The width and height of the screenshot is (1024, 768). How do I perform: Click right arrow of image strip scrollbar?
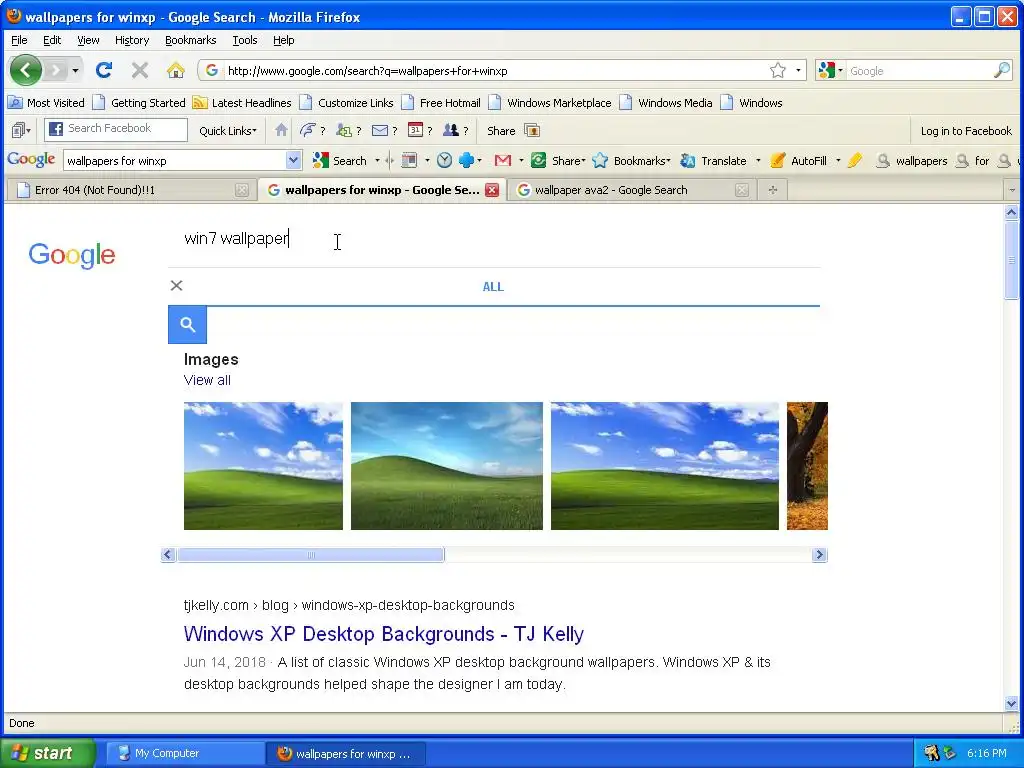(819, 554)
